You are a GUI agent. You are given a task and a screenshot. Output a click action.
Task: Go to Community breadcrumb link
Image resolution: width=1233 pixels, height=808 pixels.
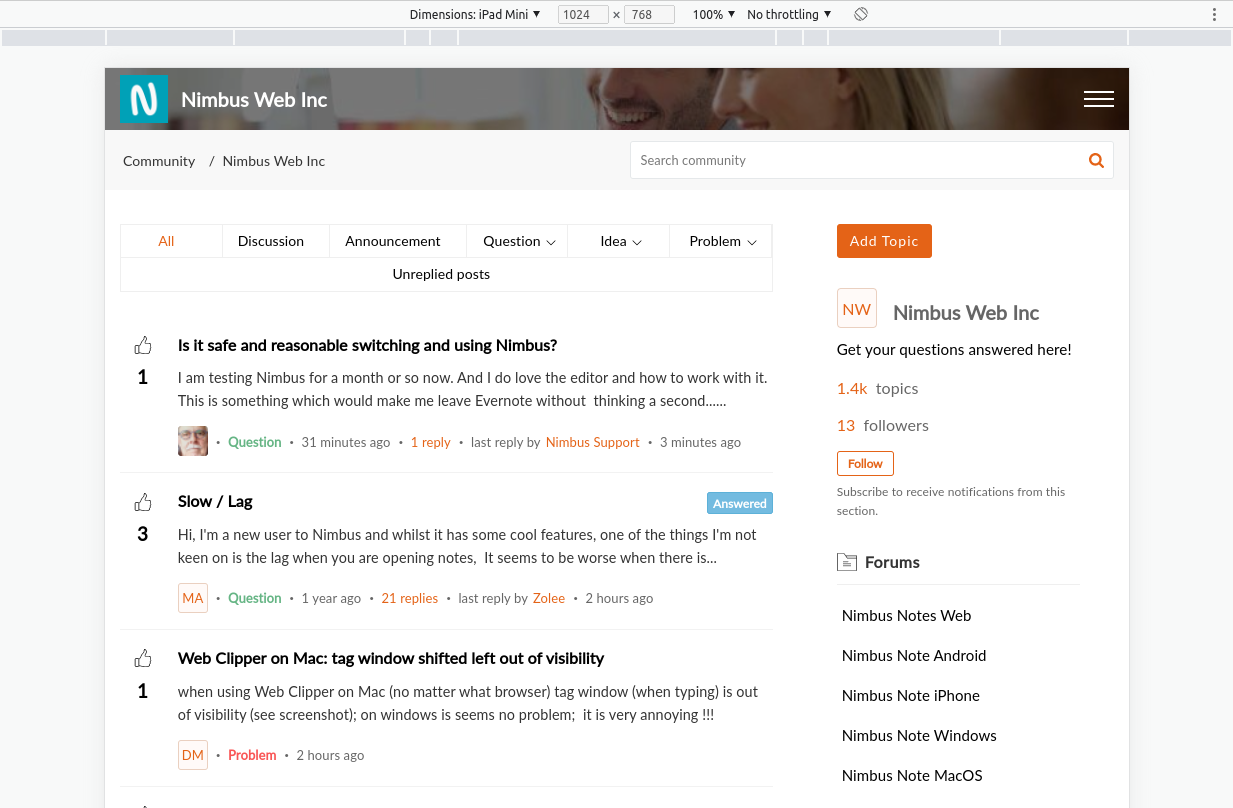tap(159, 161)
